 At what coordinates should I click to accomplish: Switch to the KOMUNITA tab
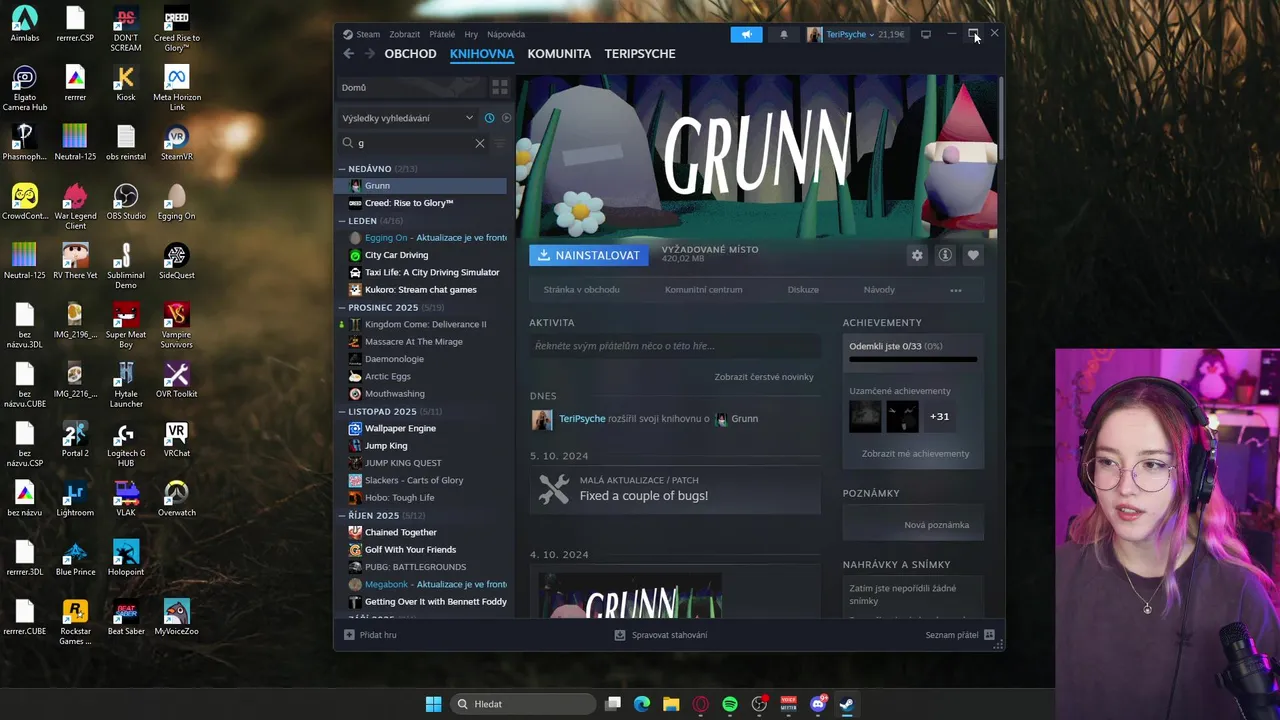click(559, 54)
